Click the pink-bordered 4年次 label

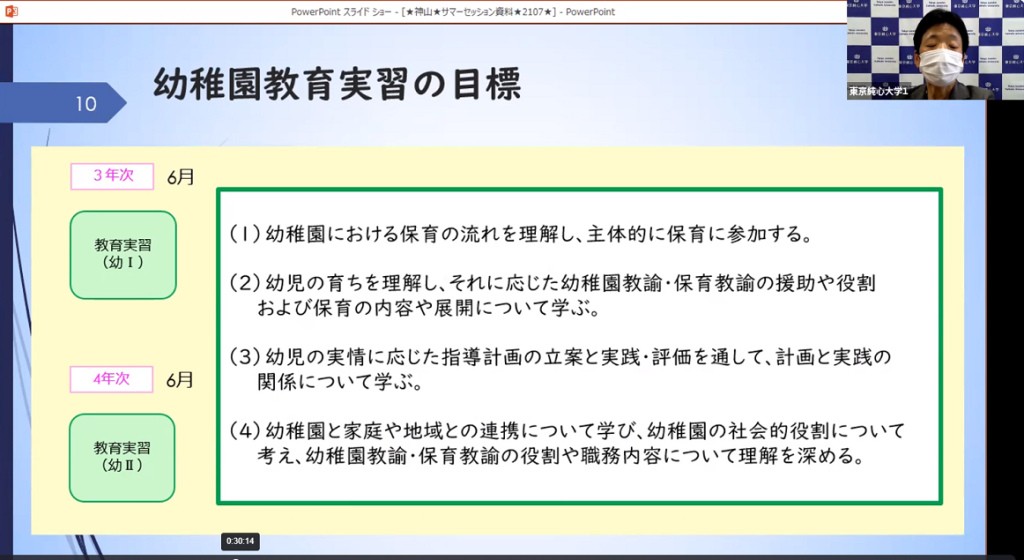coord(111,379)
